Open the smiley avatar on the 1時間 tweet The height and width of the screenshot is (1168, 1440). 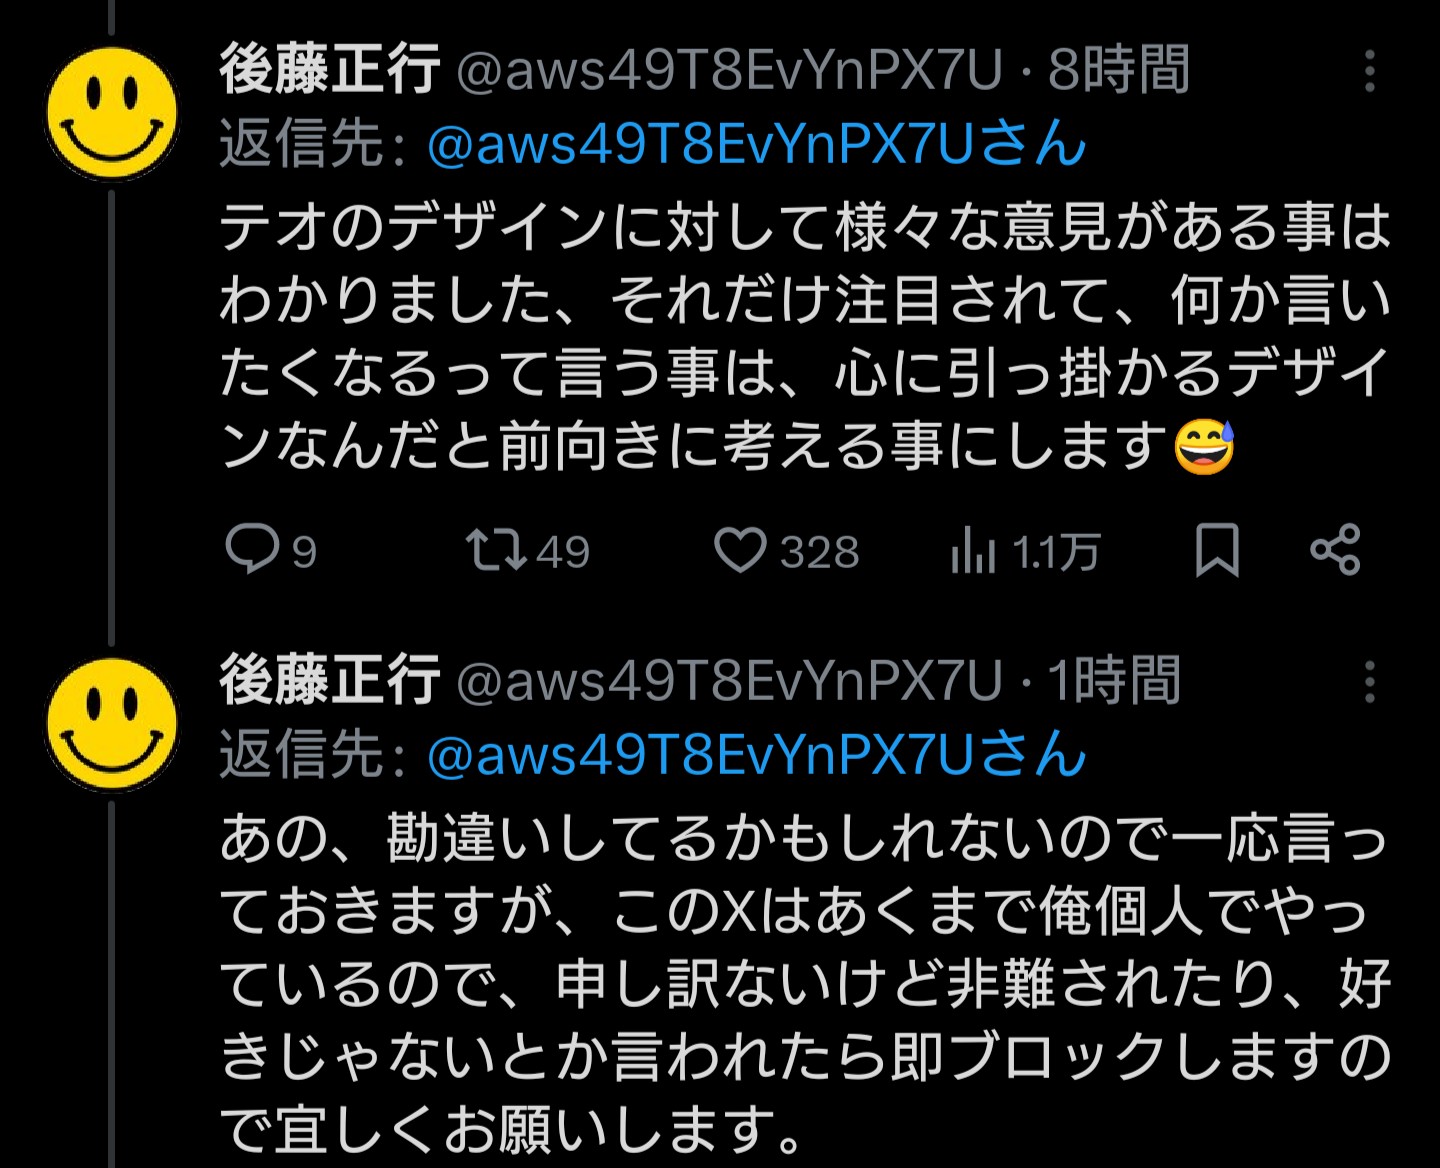coord(112,724)
